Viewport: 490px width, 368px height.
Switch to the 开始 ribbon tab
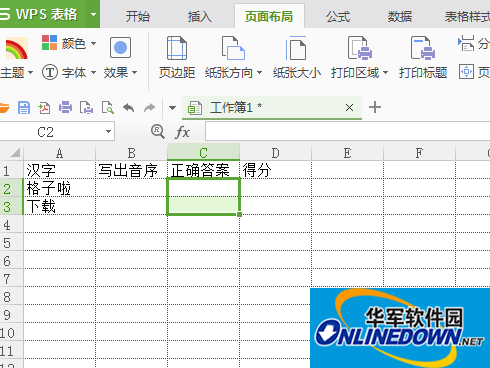(x=138, y=16)
